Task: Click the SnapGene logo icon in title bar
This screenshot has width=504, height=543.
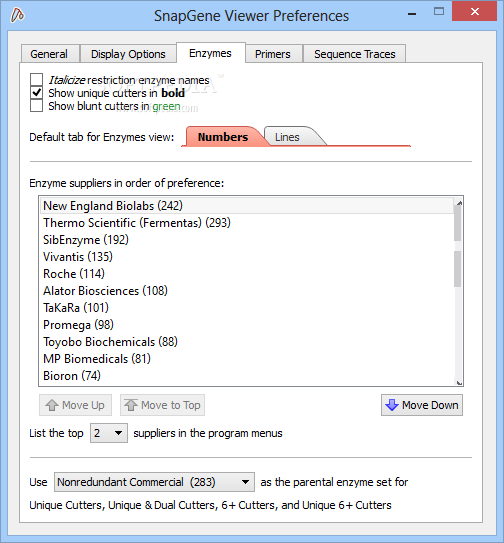Action: pos(17,15)
